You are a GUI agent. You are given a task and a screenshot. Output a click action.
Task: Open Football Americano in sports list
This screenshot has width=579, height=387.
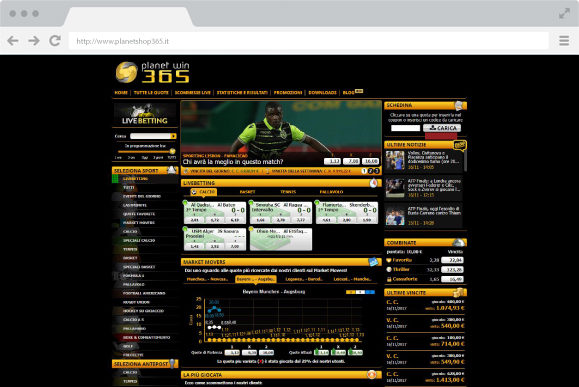point(144,293)
